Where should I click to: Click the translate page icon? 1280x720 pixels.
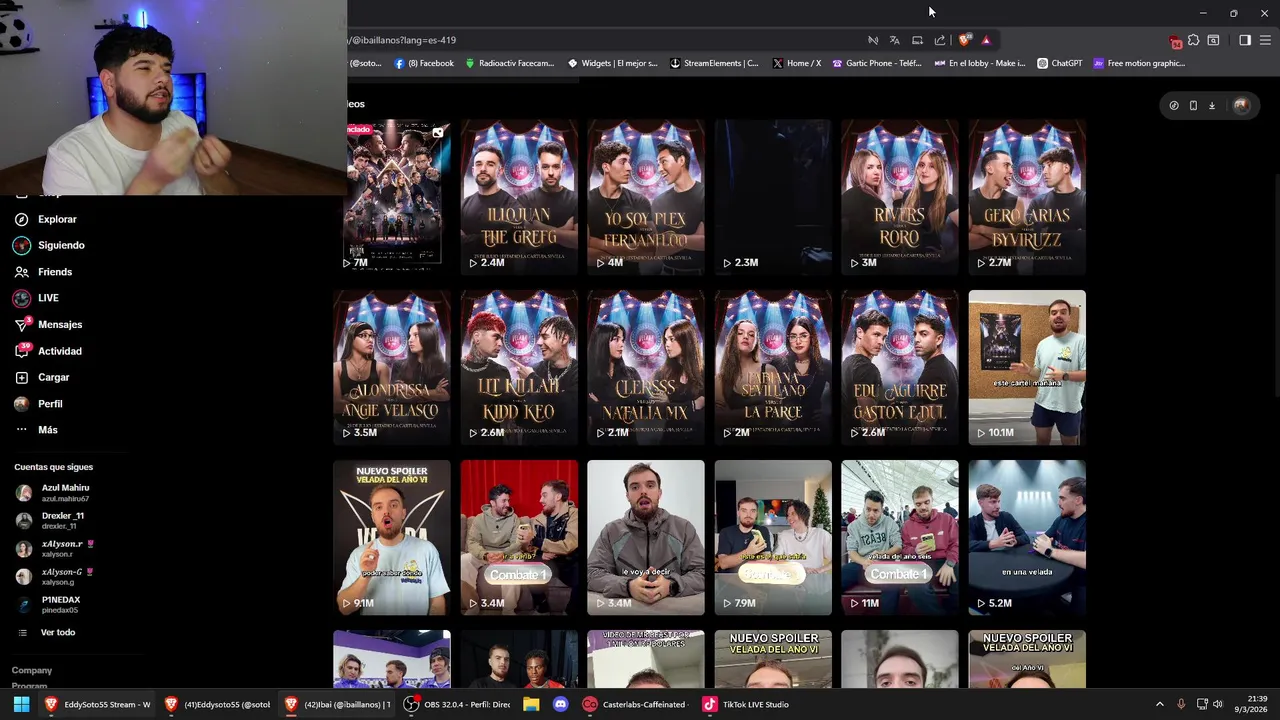click(894, 40)
